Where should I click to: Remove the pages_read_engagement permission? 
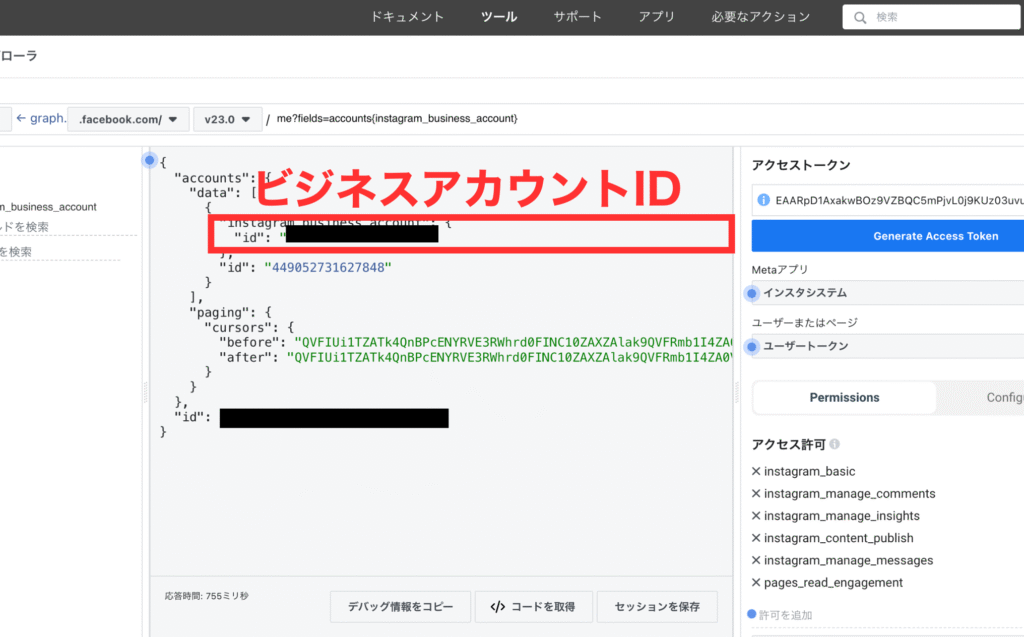click(x=756, y=582)
